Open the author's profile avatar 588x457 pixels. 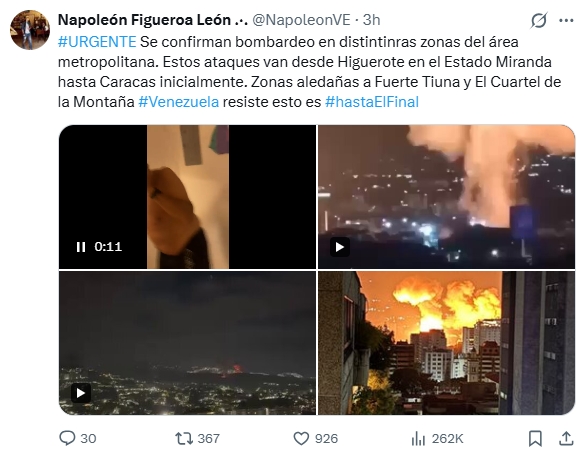point(30,30)
